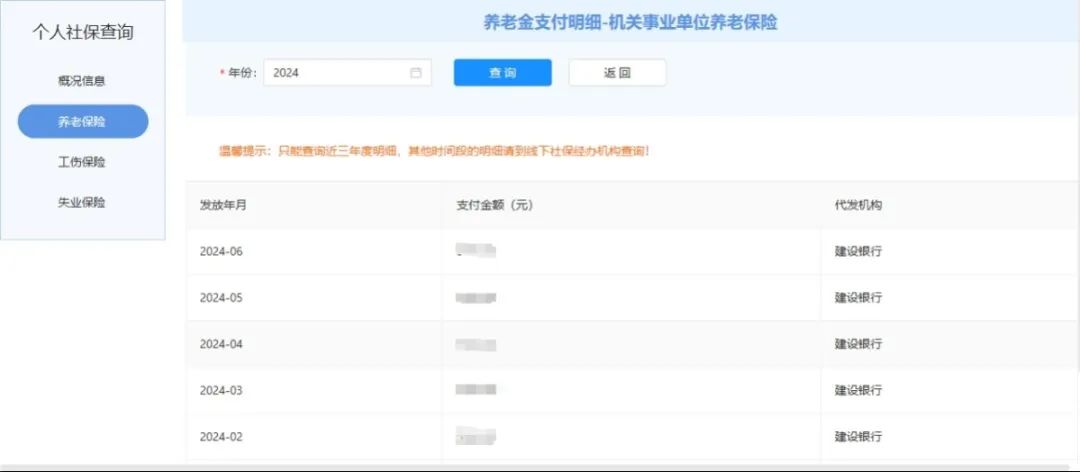The width and height of the screenshot is (1080, 472).
Task: Select the 2024-05 payment row
Action: 222,298
